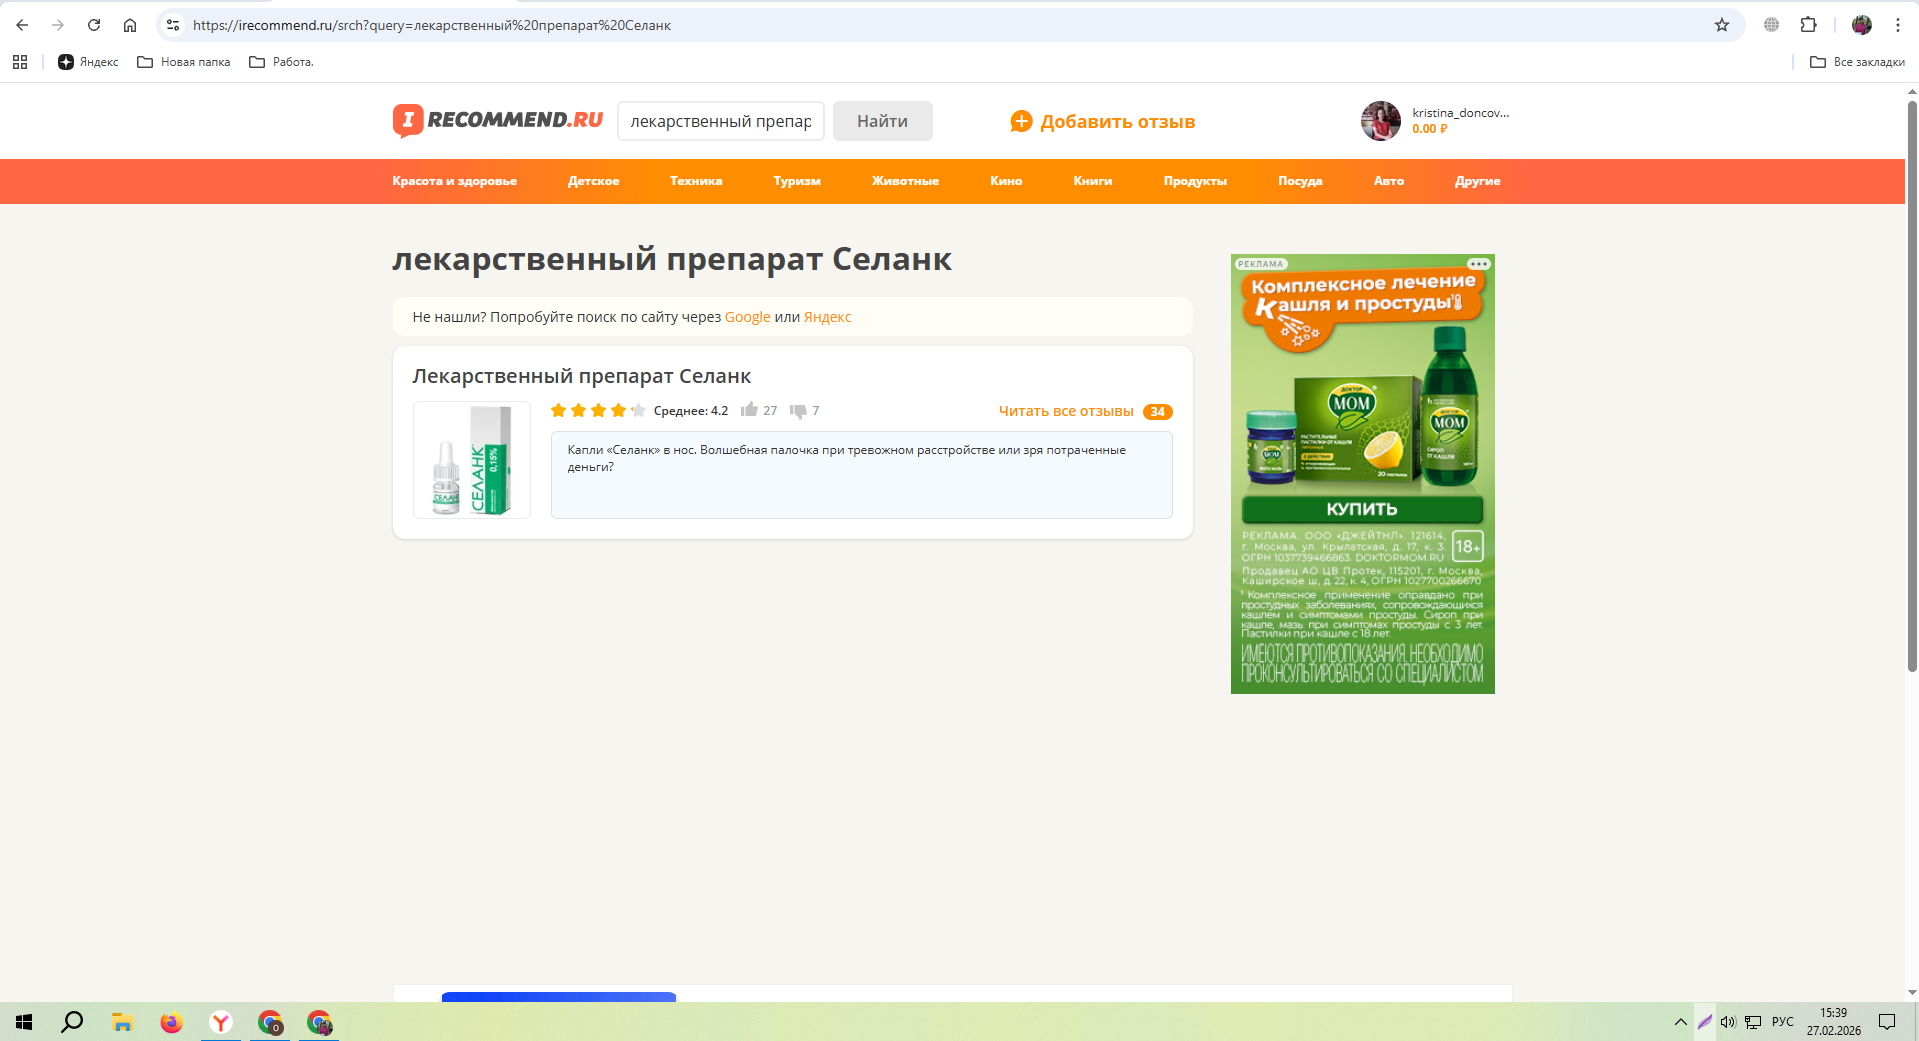Open Кино category
This screenshot has width=1919, height=1041.
(x=1006, y=181)
